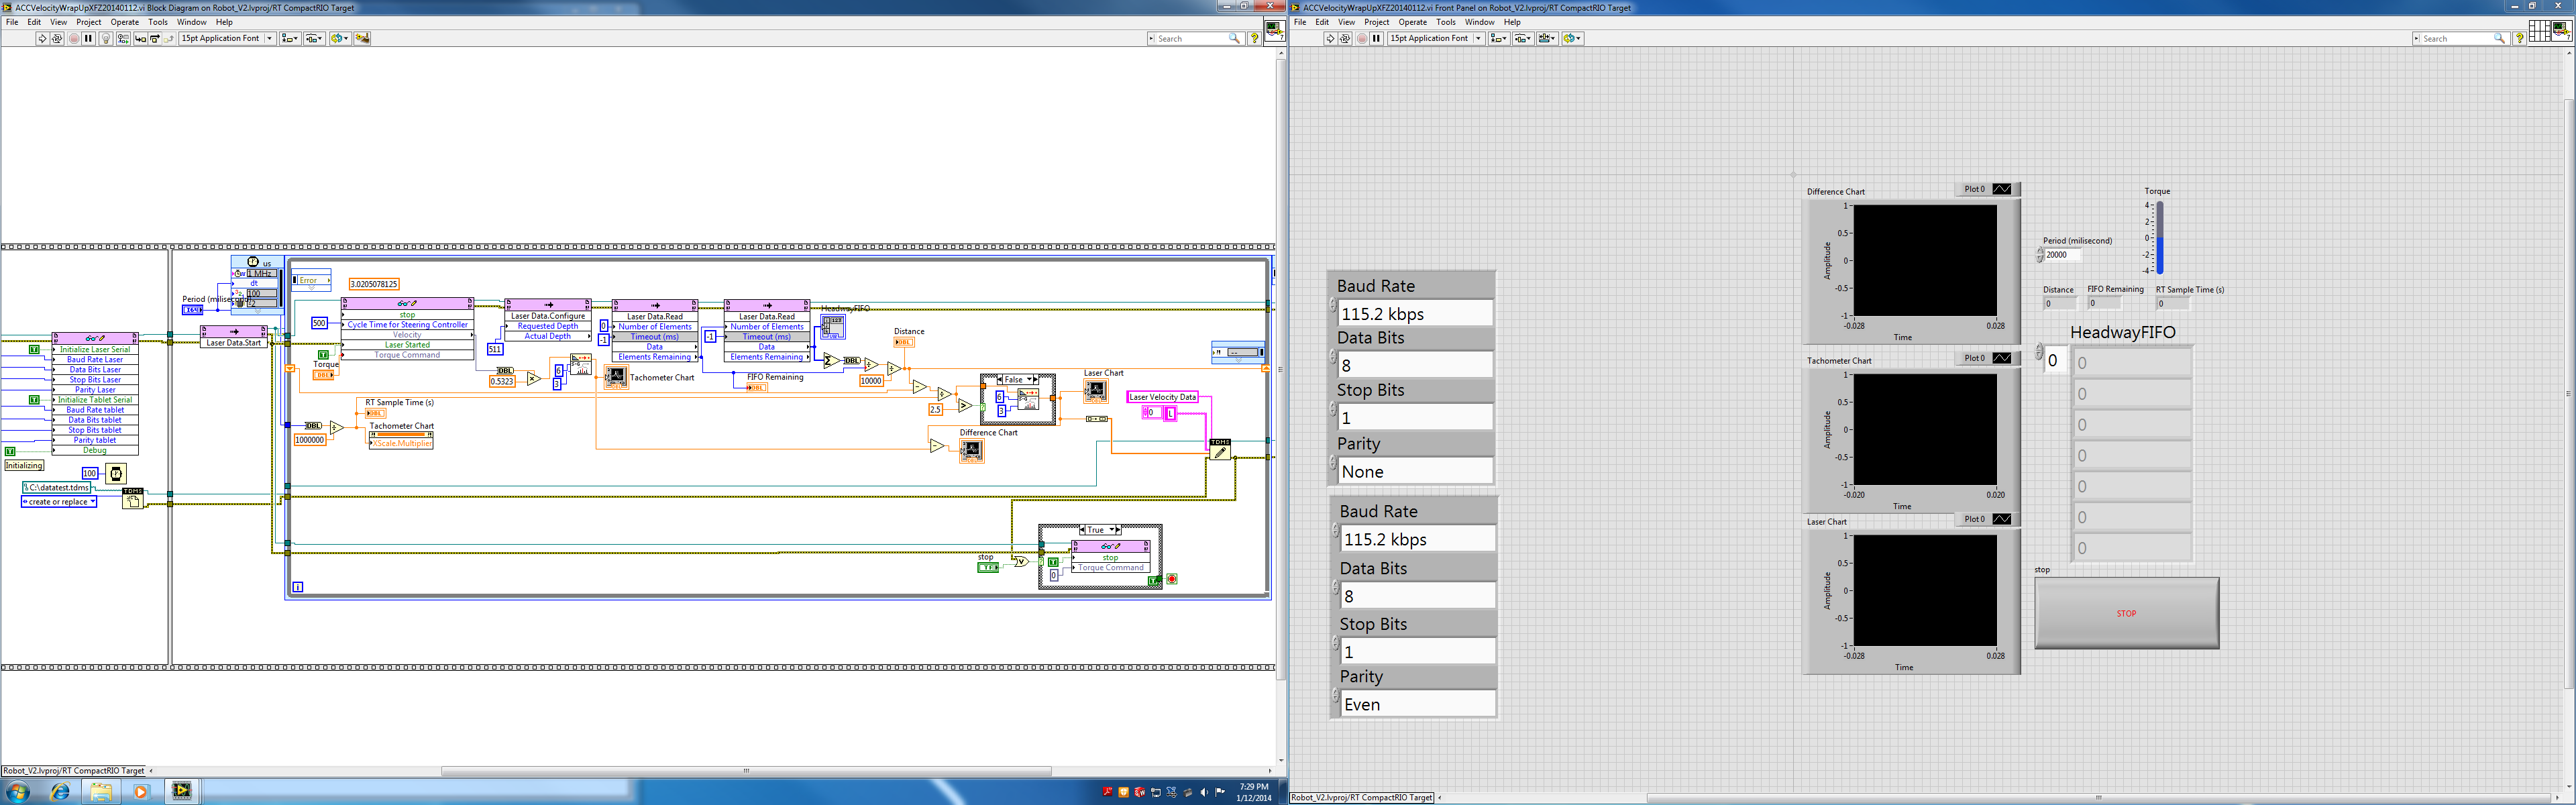Click Difference Chart terminal icon
The height and width of the screenshot is (805, 2576).
[972, 450]
